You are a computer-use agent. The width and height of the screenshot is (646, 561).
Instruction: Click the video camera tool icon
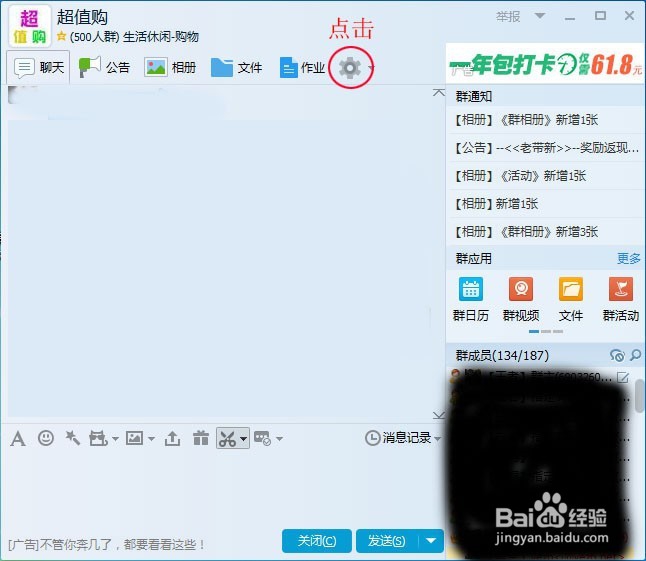click(98, 439)
